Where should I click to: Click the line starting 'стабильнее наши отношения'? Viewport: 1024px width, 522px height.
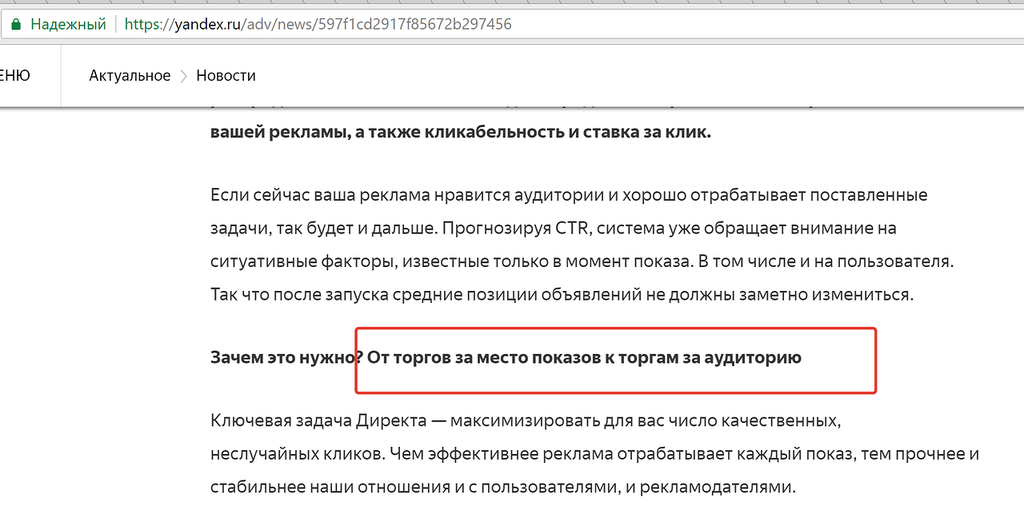[504, 487]
